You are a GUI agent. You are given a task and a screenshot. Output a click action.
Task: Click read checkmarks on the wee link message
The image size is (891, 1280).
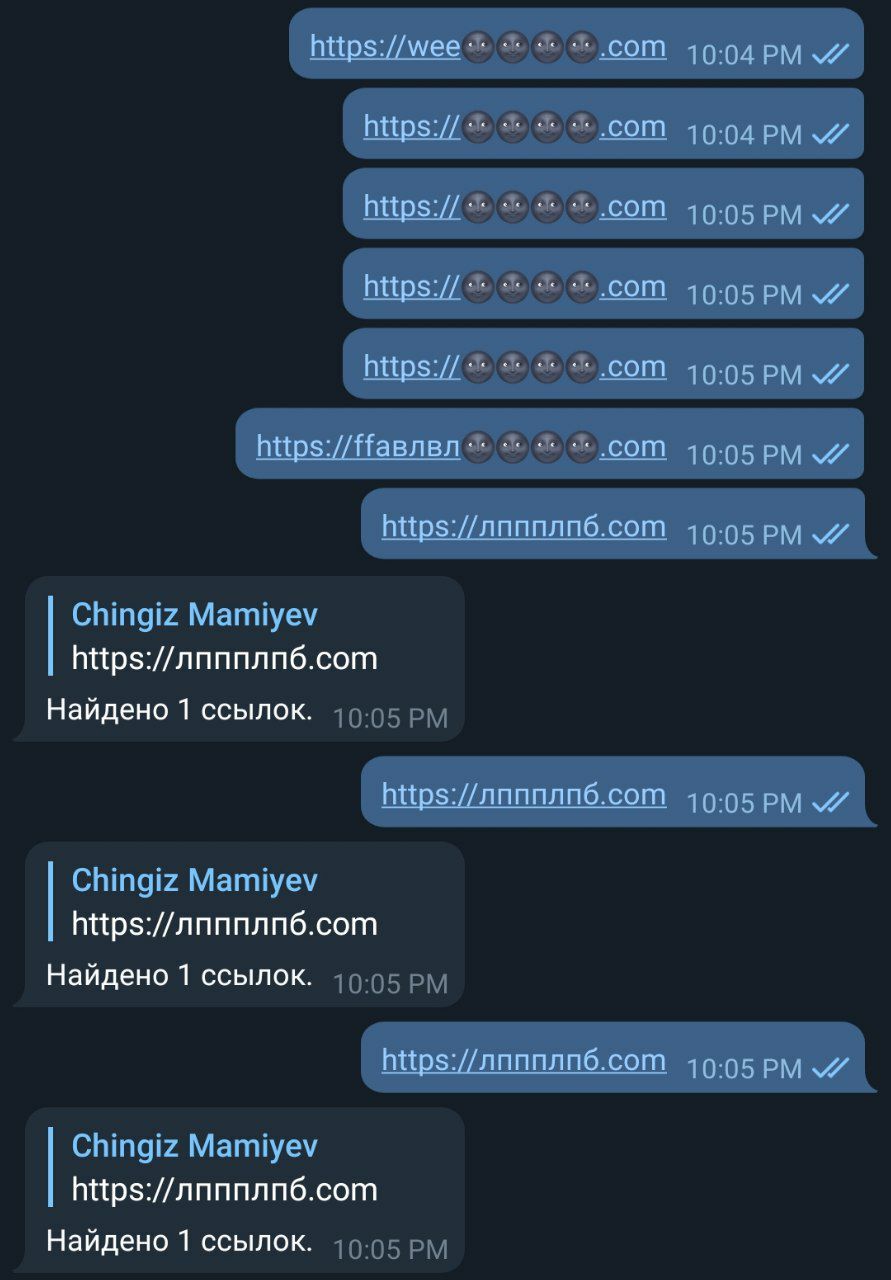830,54
